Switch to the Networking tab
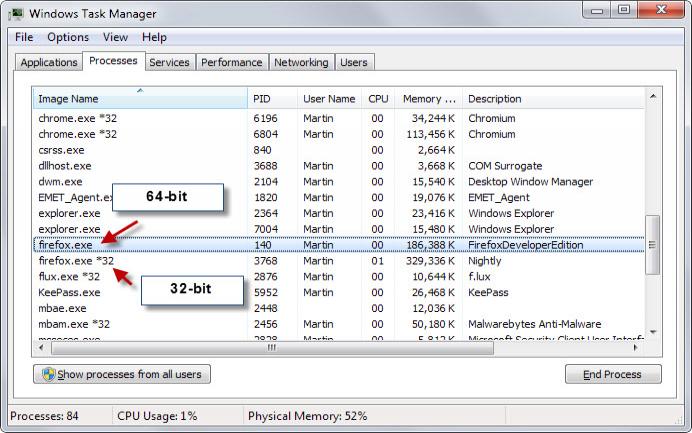The height and width of the screenshot is (433, 692). [301, 62]
